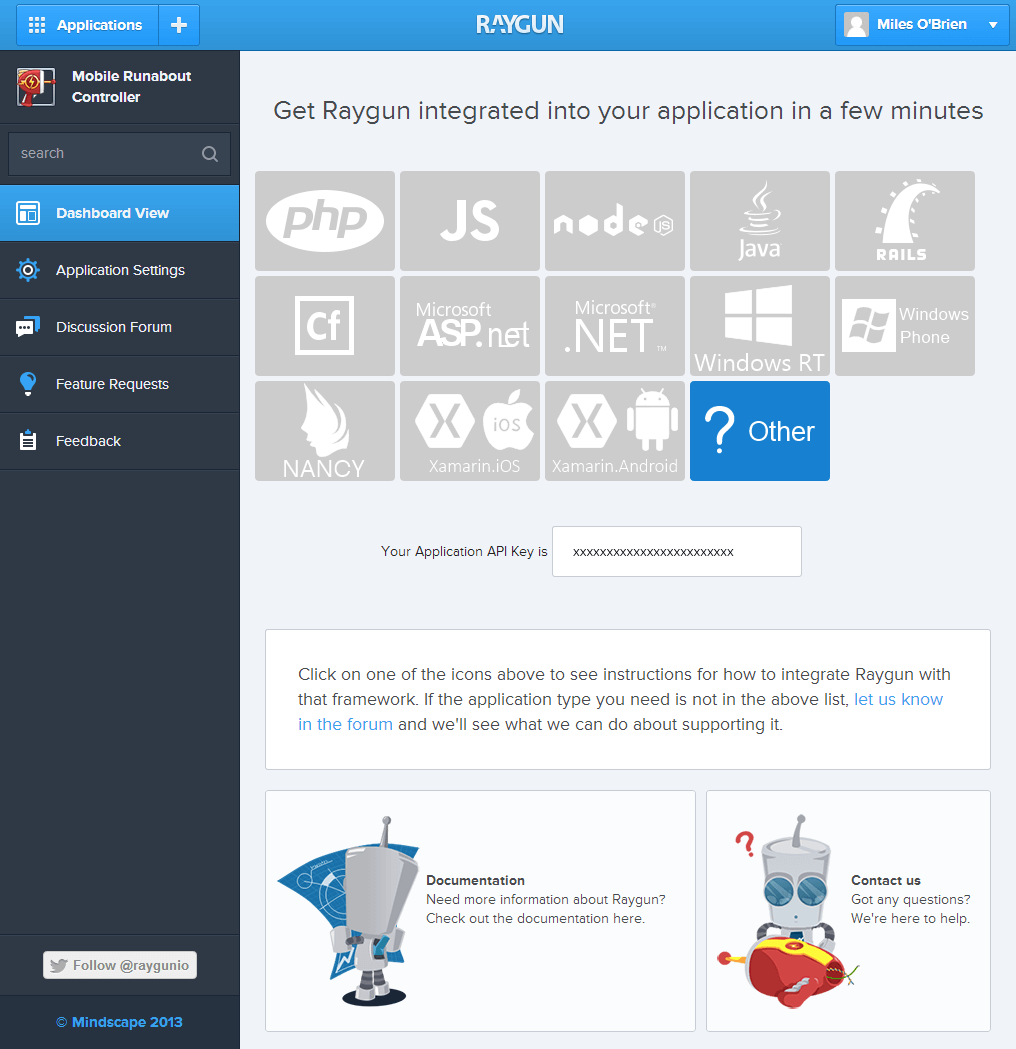Open Dashboard View in sidebar

point(120,213)
